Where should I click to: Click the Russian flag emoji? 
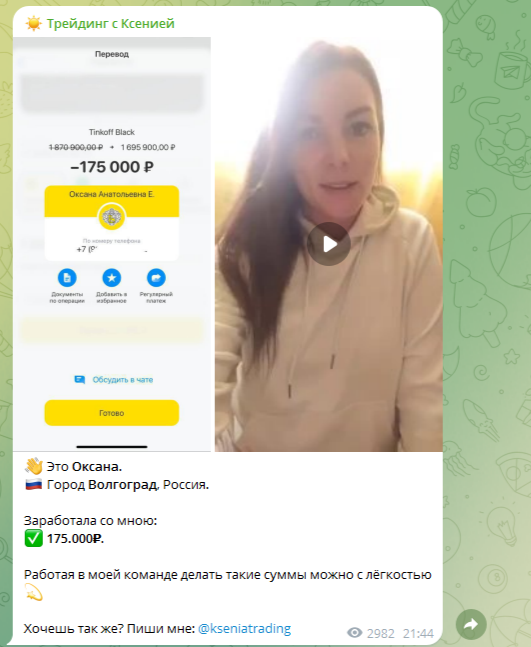(x=33, y=484)
